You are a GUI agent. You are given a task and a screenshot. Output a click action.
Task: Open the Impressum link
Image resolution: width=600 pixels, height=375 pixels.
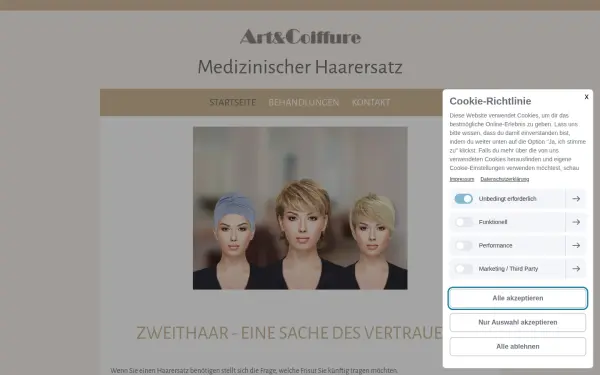(x=461, y=179)
